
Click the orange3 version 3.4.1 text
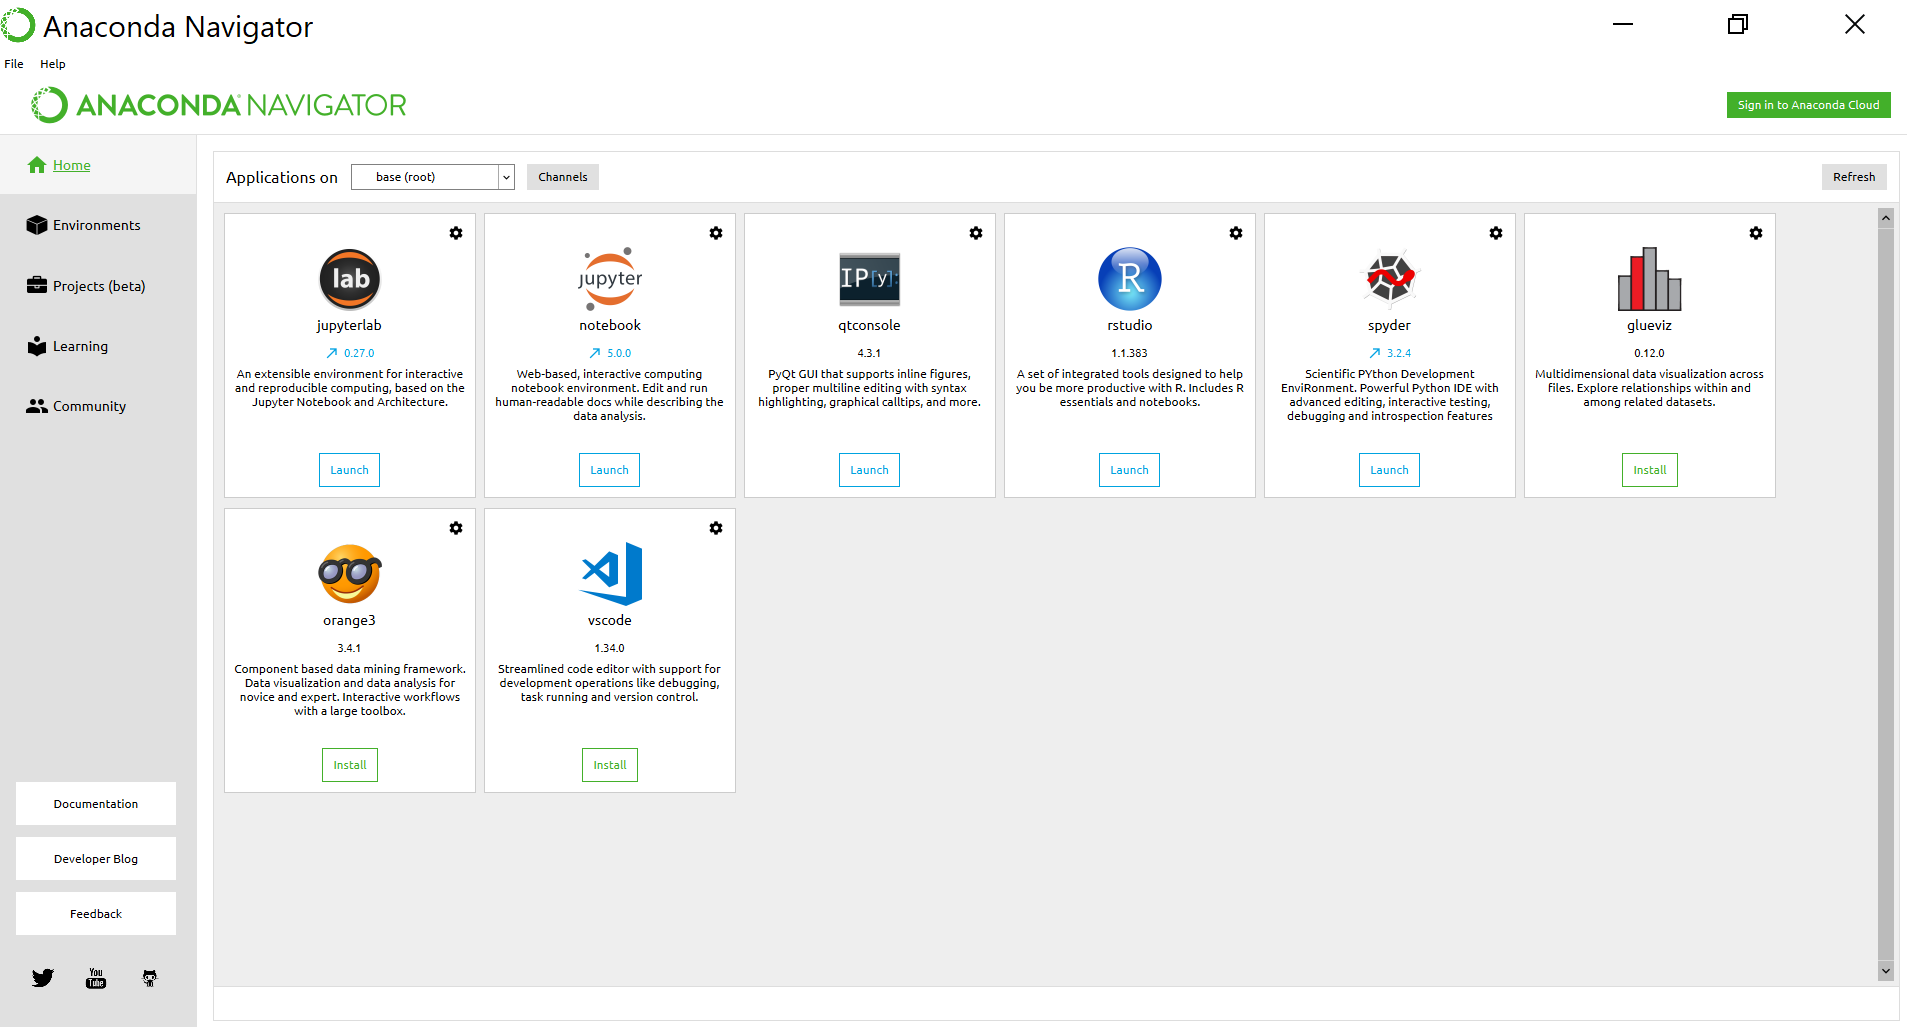tap(349, 648)
